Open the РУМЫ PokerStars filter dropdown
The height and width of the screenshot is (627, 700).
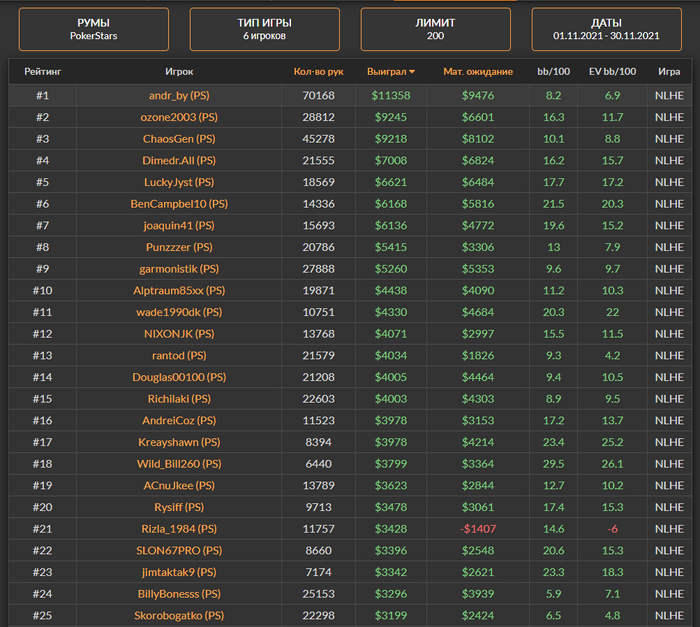(94, 29)
